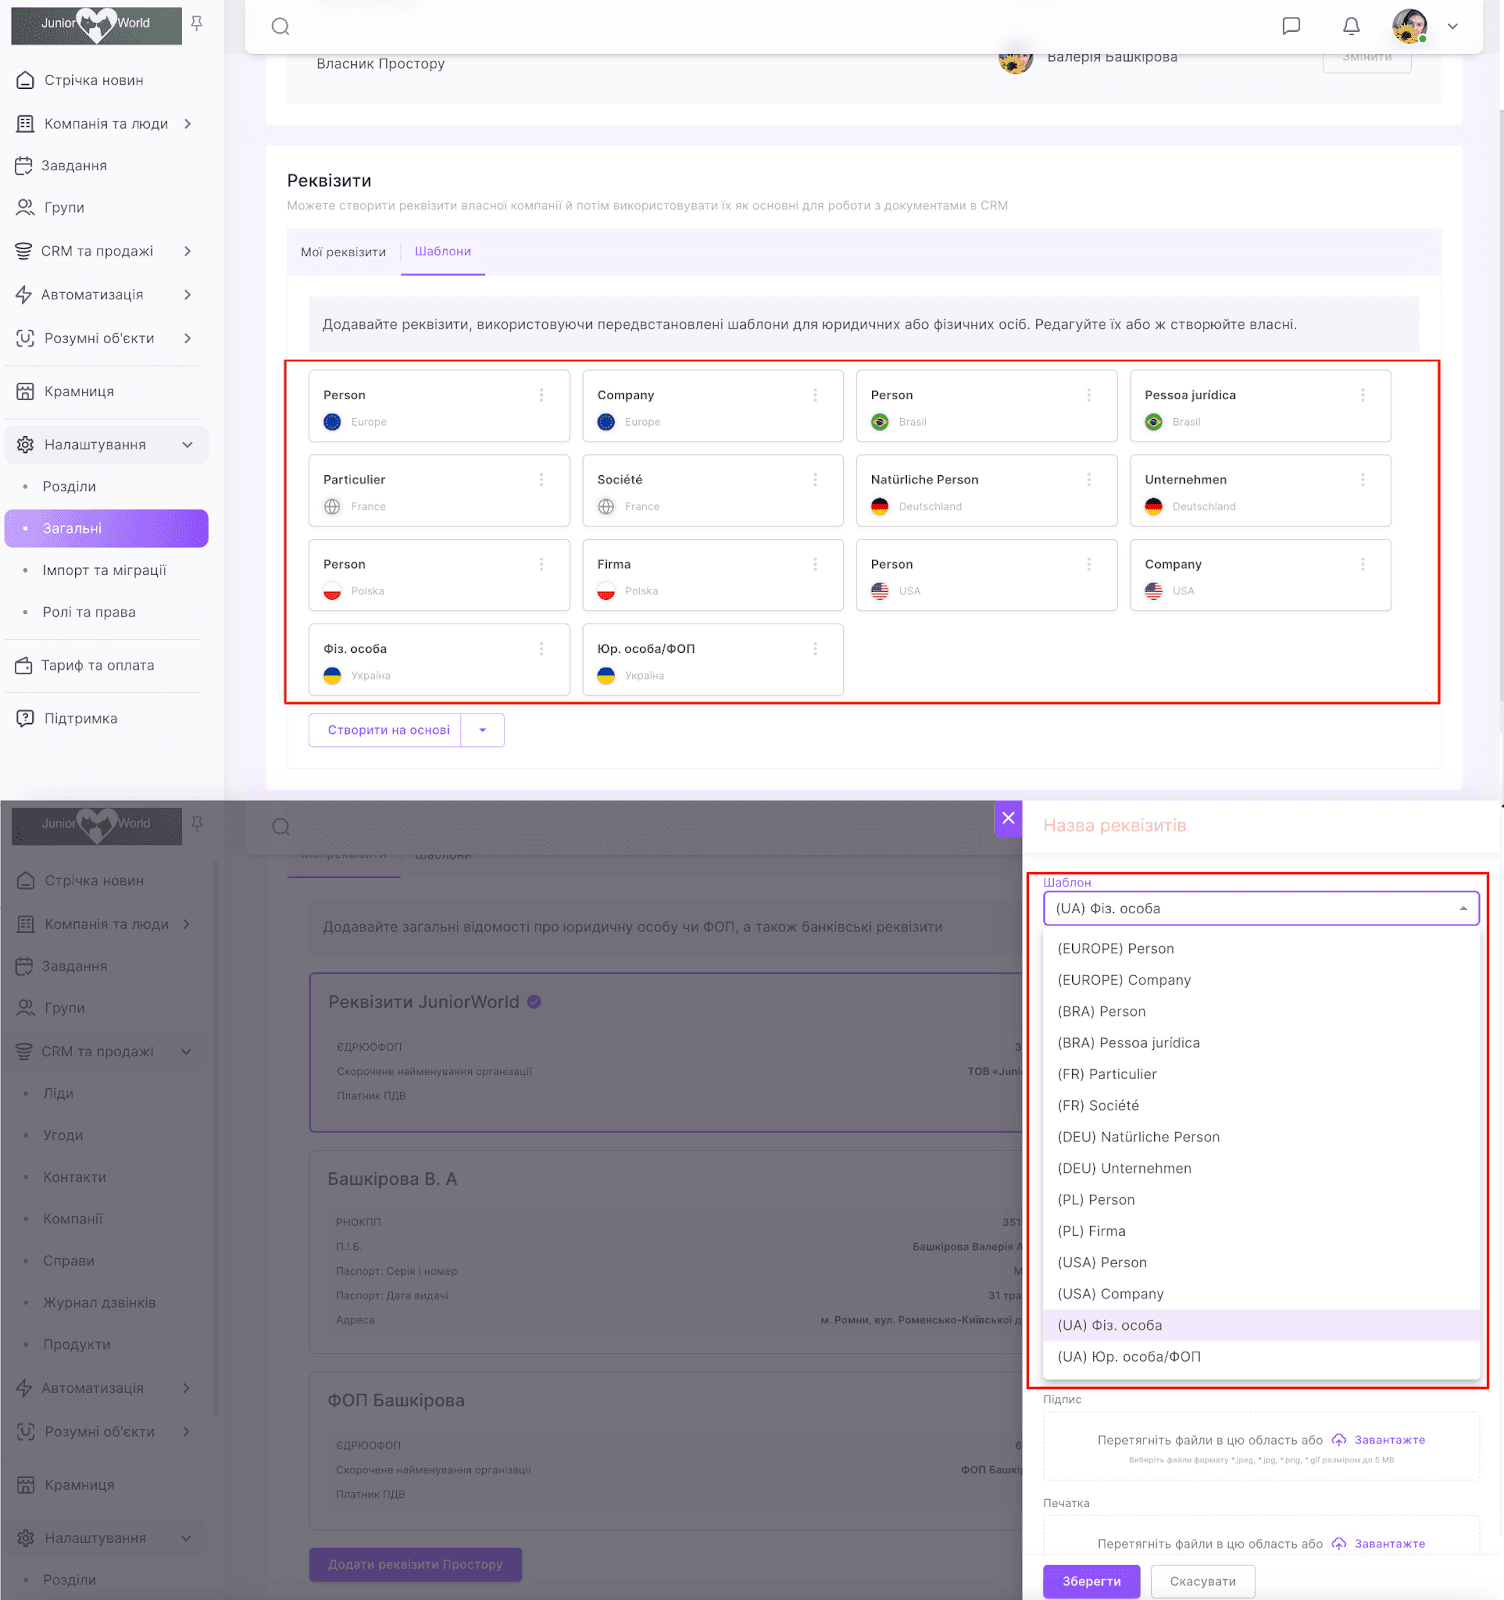
Task: Pin the sidebar with the pin icon
Action: [x=197, y=23]
